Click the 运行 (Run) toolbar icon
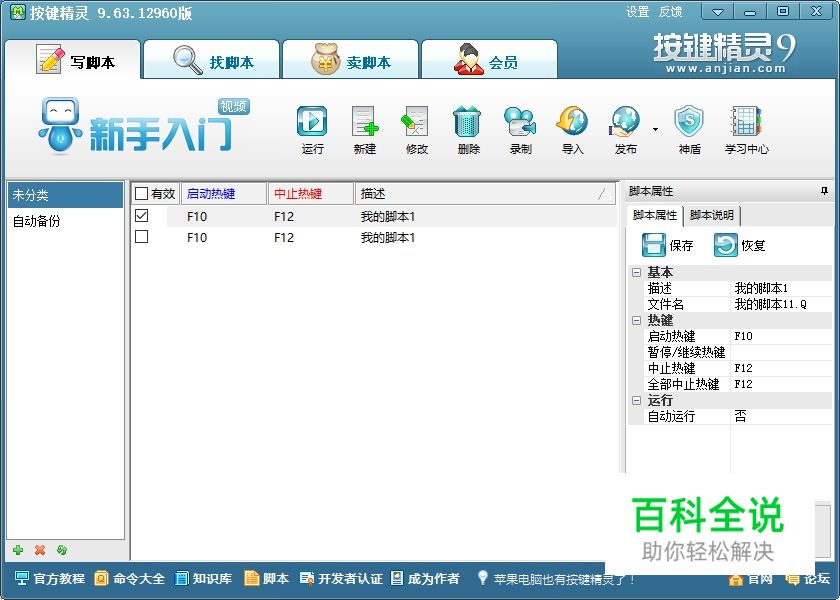The image size is (840, 600). tap(312, 130)
